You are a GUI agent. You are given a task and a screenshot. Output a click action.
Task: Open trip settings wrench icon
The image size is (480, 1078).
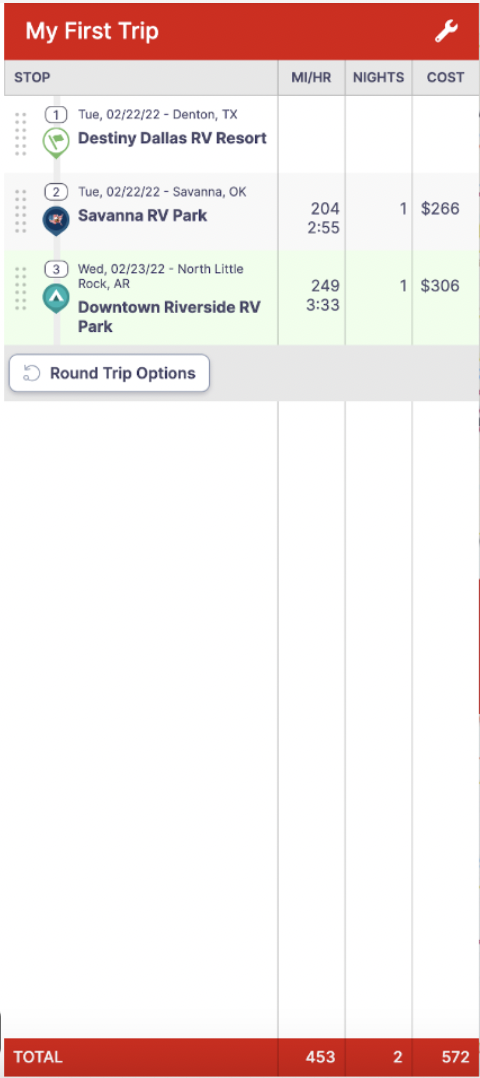coord(446,32)
